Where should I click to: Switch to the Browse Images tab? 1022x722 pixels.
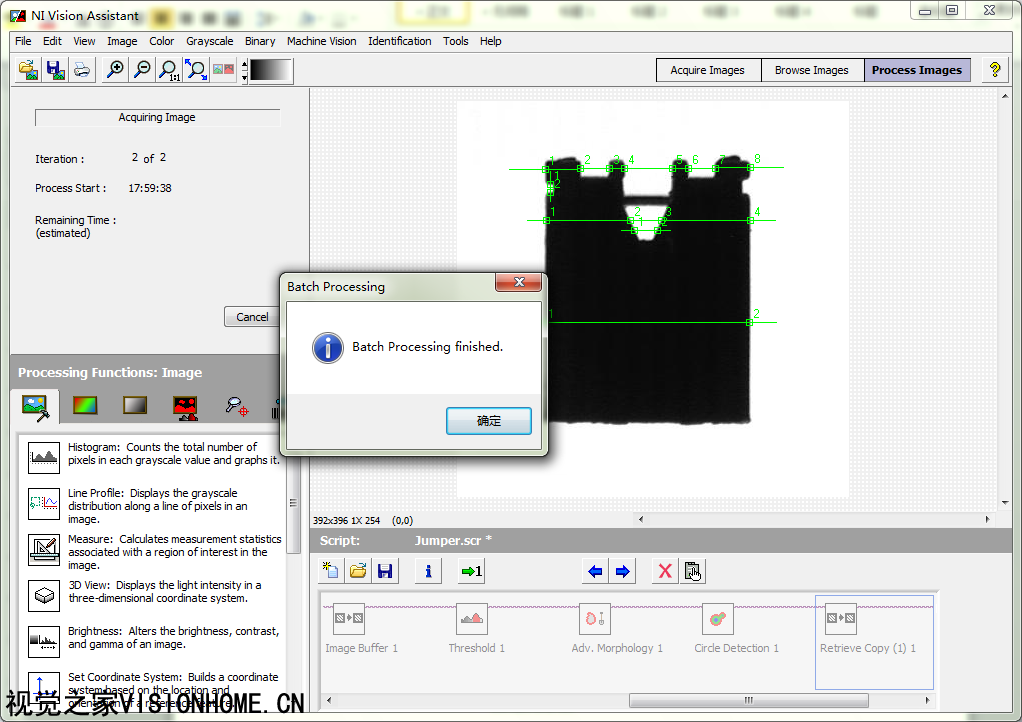tap(811, 70)
